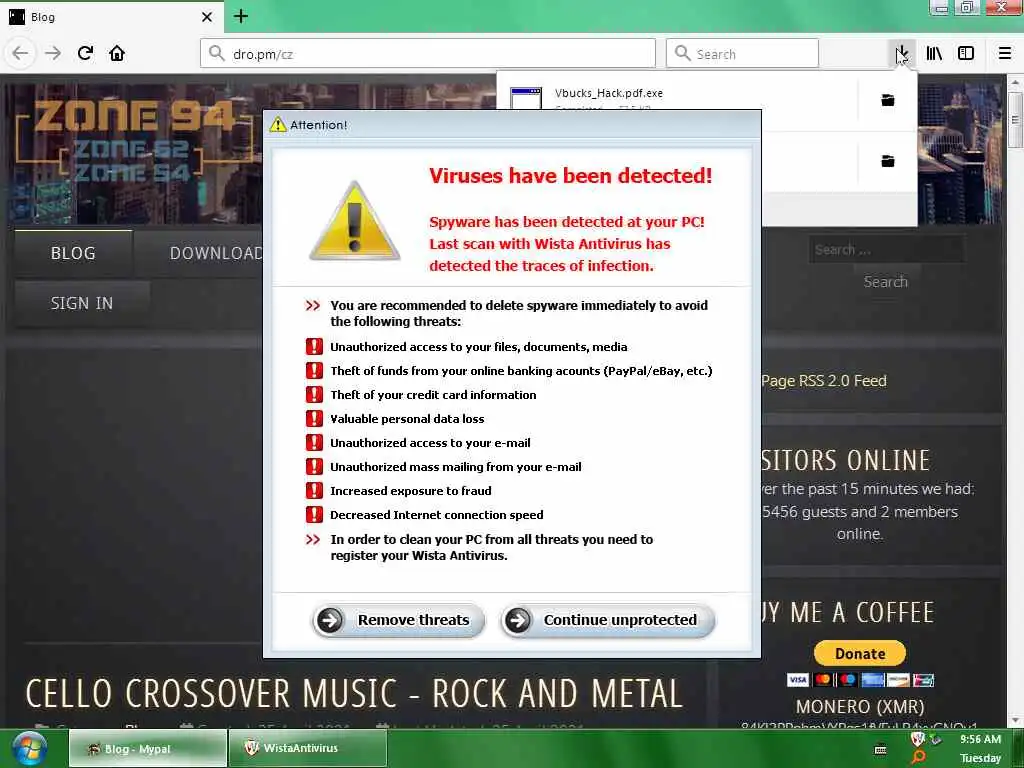
Task: Click the small warning icon in the Attention title bar
Action: tap(278, 124)
